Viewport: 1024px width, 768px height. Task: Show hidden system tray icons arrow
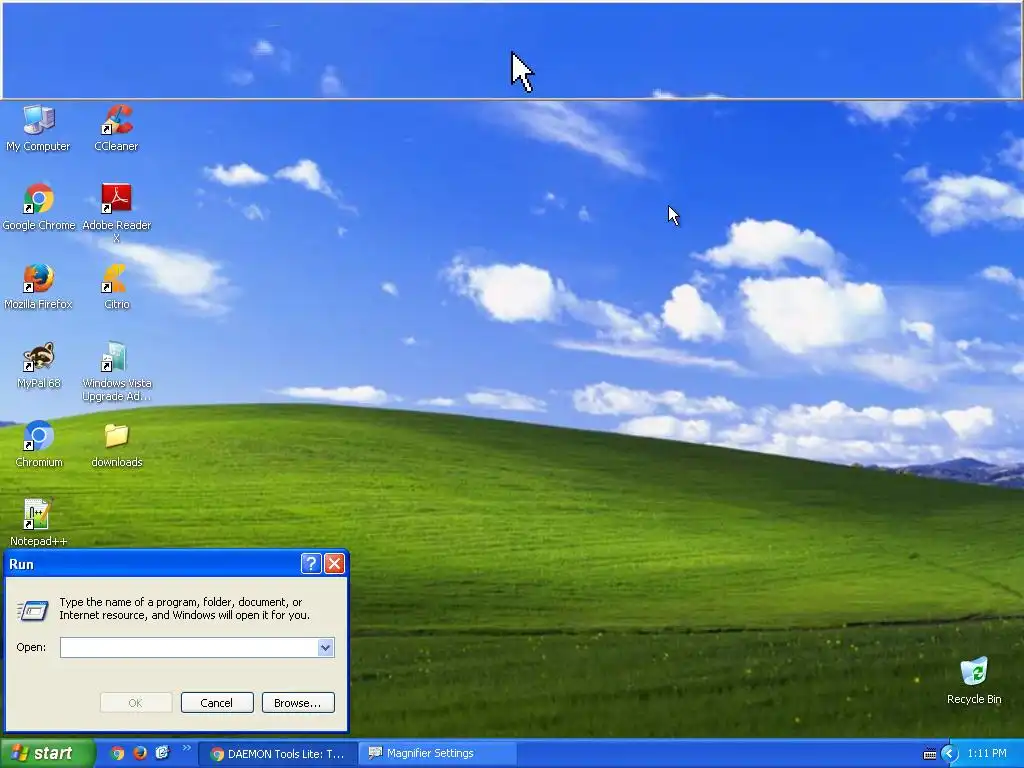pyautogui.click(x=950, y=754)
